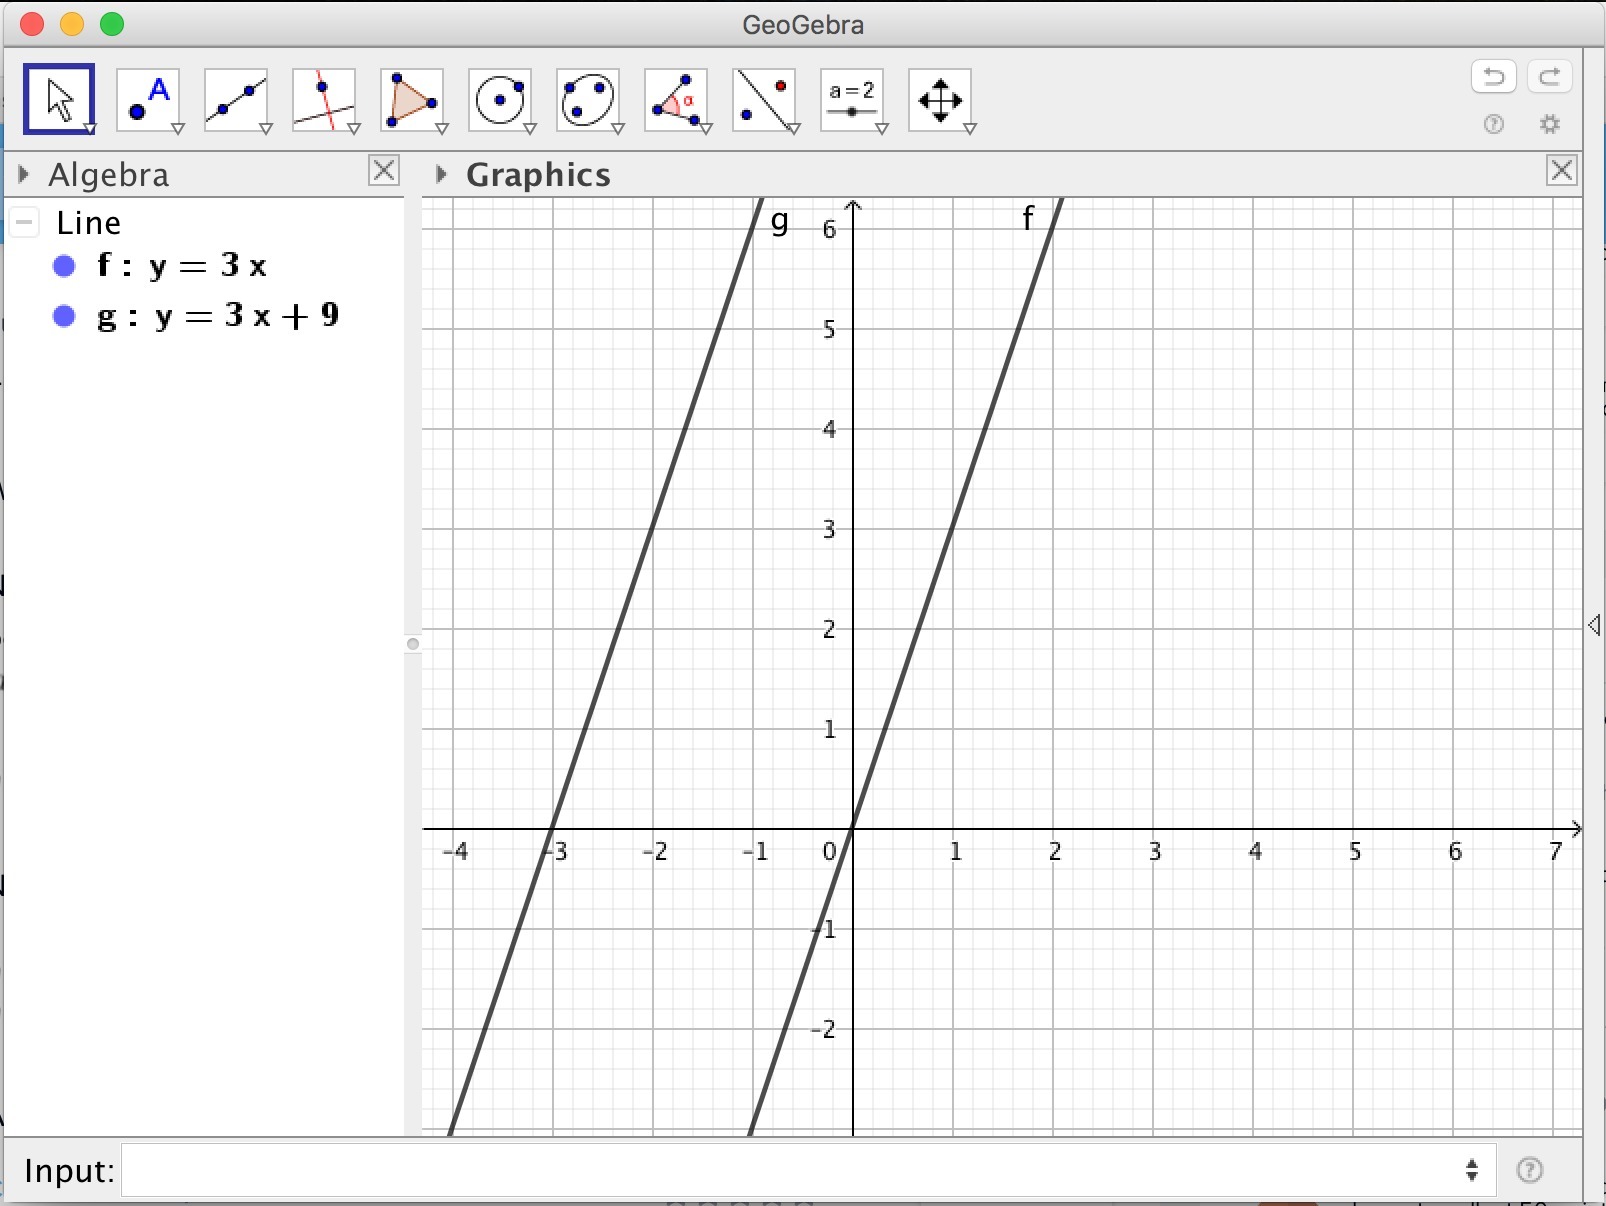Image resolution: width=1606 pixels, height=1206 pixels.
Task: Open settings gear in toolbar
Action: click(1550, 124)
